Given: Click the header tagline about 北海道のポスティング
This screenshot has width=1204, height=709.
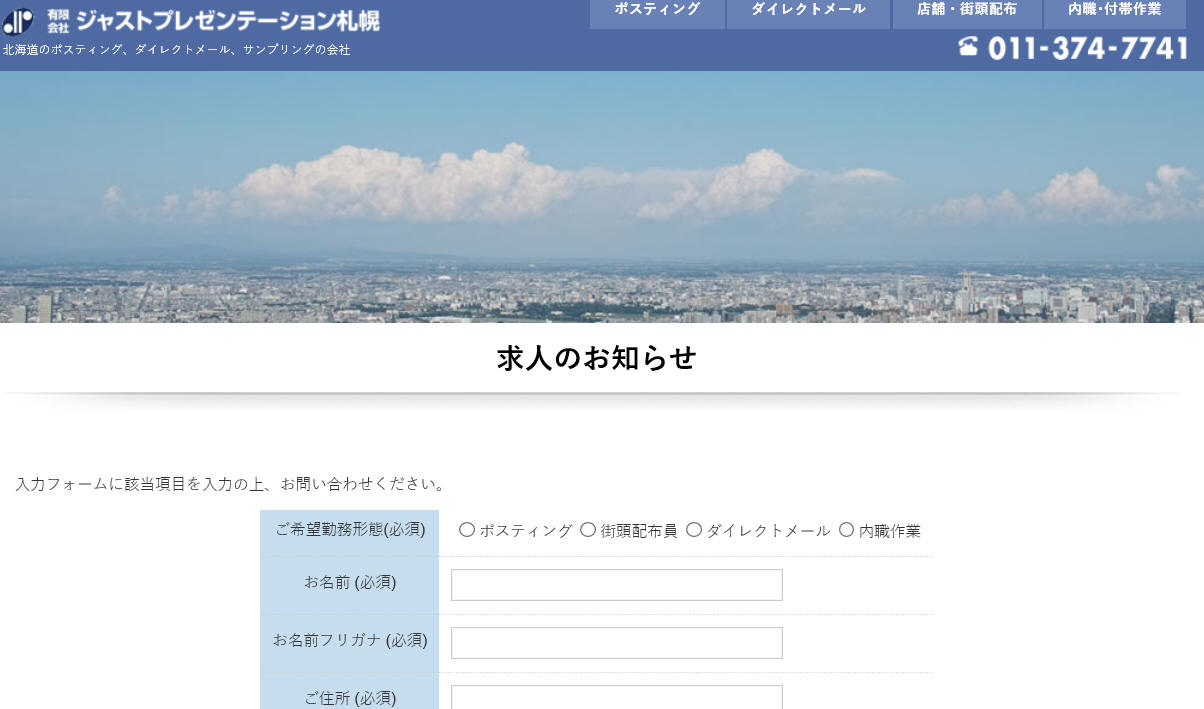Looking at the screenshot, I should pyautogui.click(x=177, y=50).
